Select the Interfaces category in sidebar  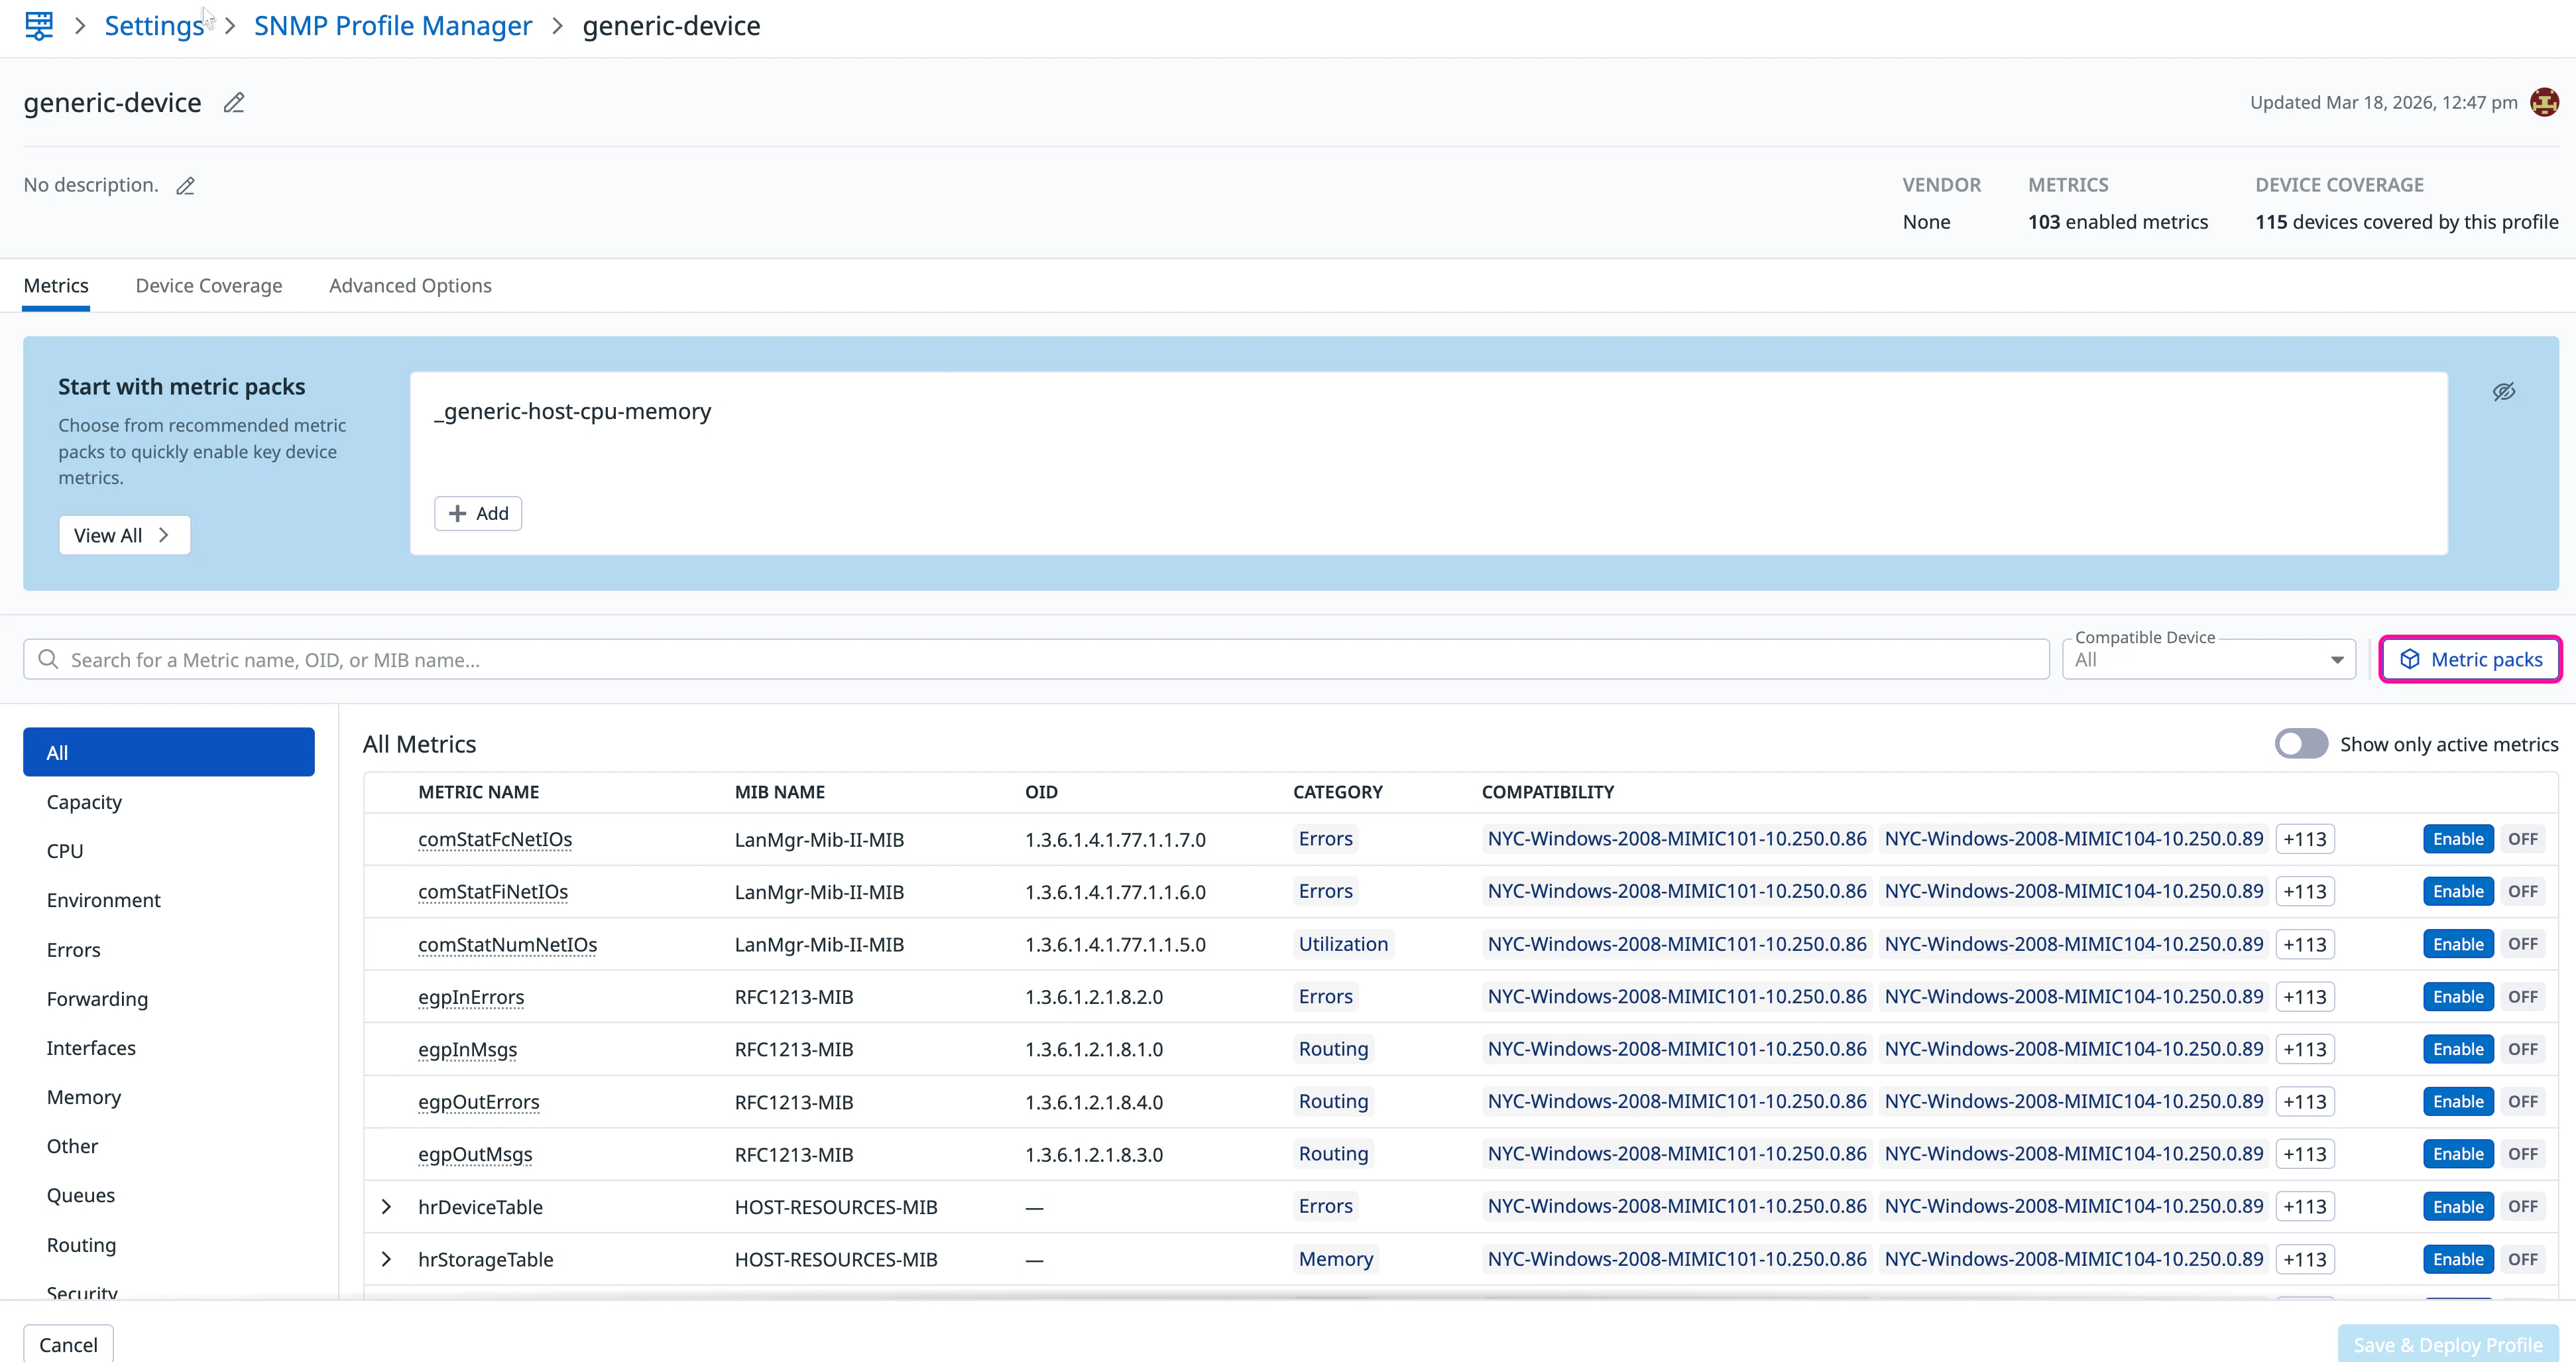pos(91,1048)
